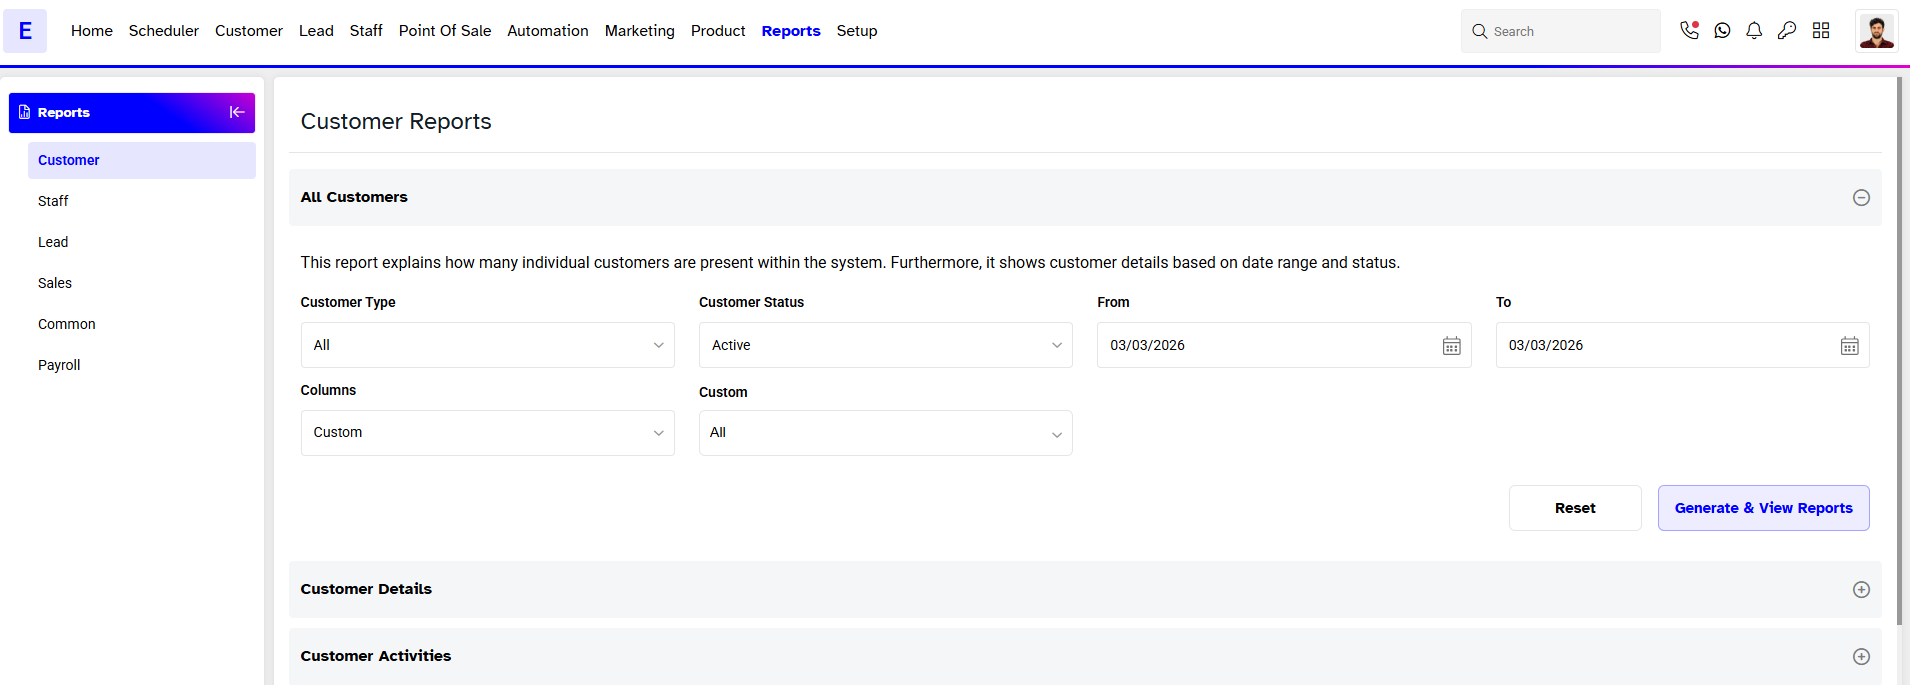This screenshot has height=685, width=1910.
Task: Click the key icon in header
Action: pyautogui.click(x=1787, y=31)
